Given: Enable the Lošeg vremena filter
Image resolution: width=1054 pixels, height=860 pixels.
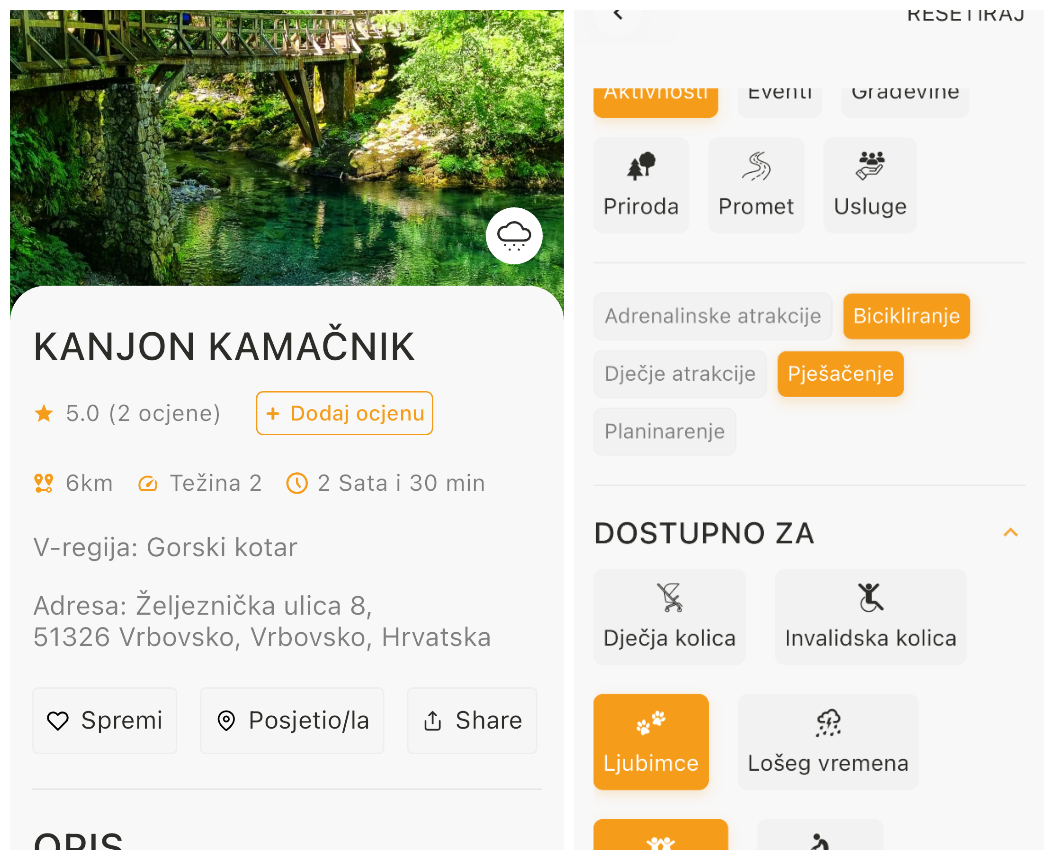Looking at the screenshot, I should click(828, 741).
